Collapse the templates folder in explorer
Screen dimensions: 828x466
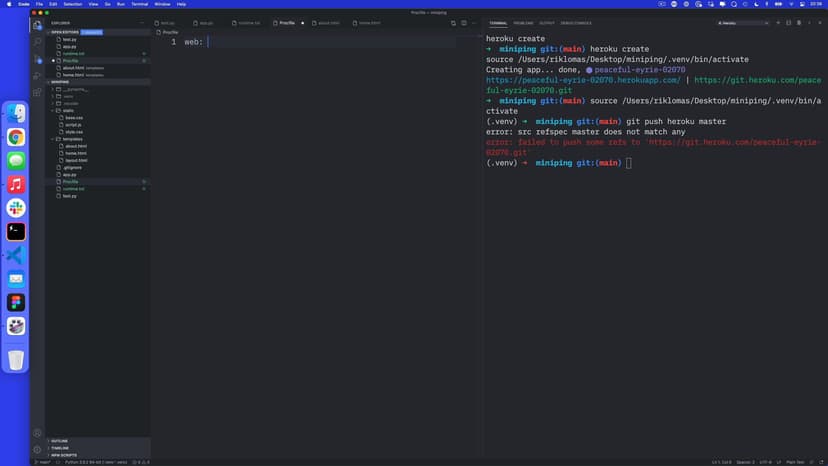point(72,139)
